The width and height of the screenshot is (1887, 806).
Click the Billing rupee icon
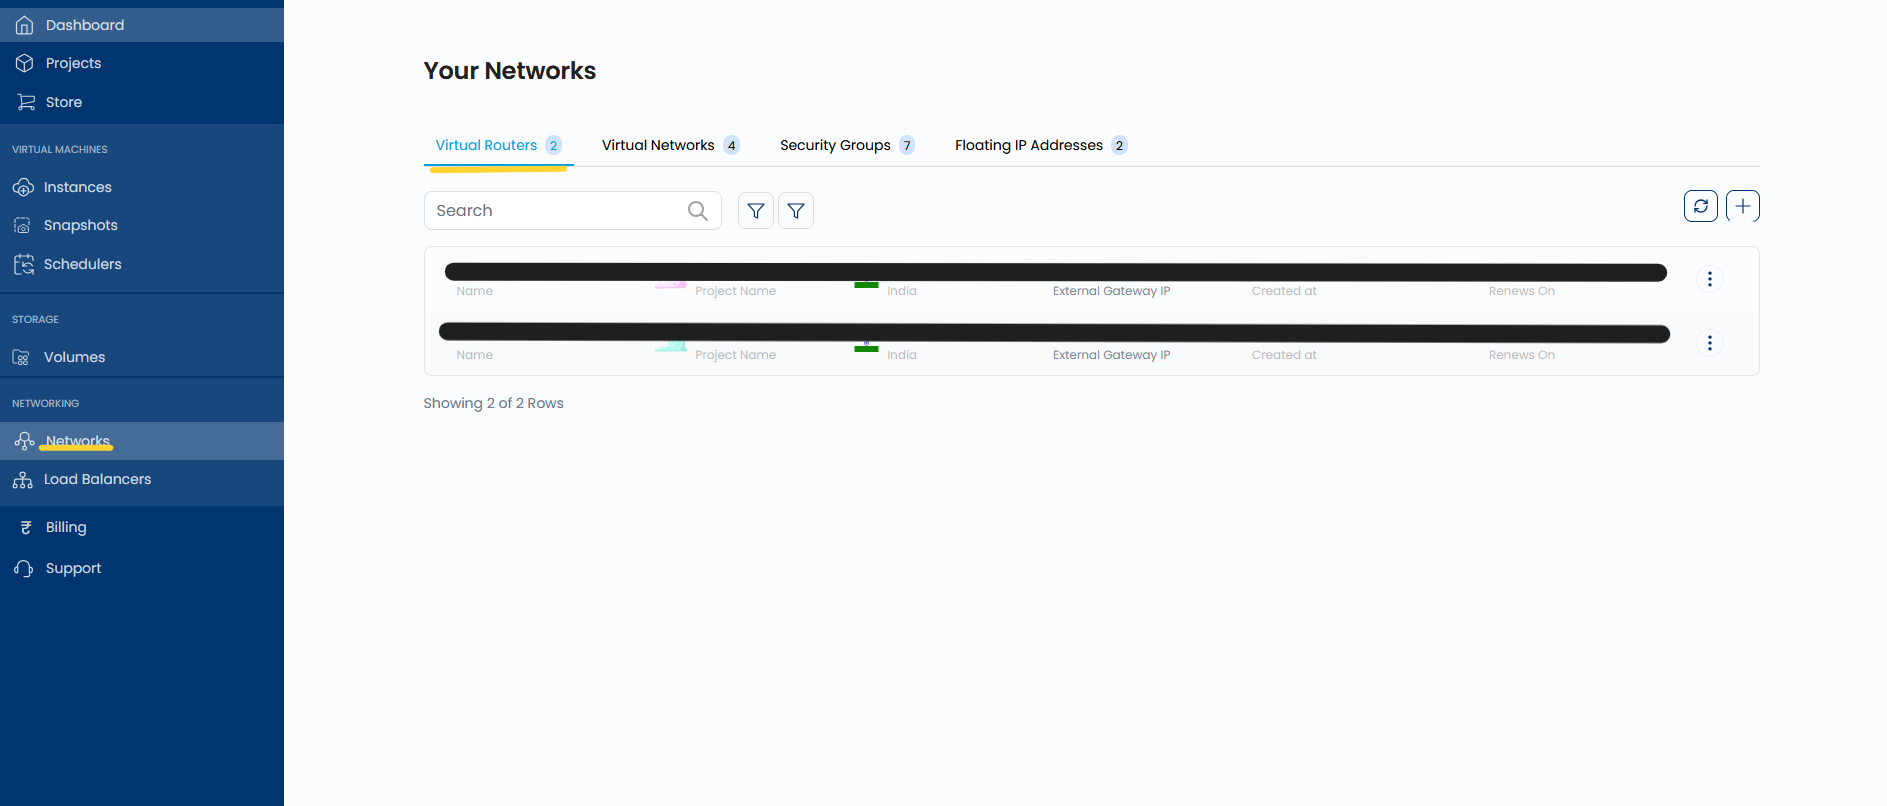pos(26,527)
